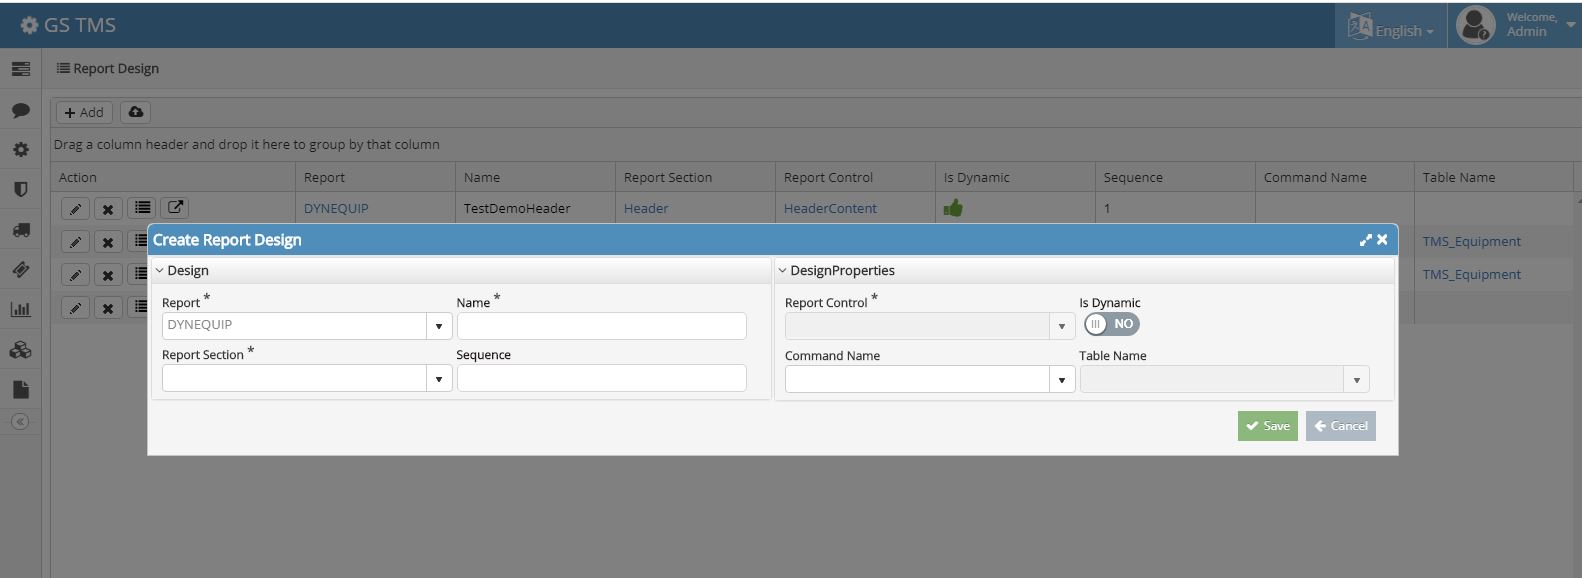Open the chat bubble sidebar icon
Viewport: 1582px width, 578px height.
tap(20, 110)
